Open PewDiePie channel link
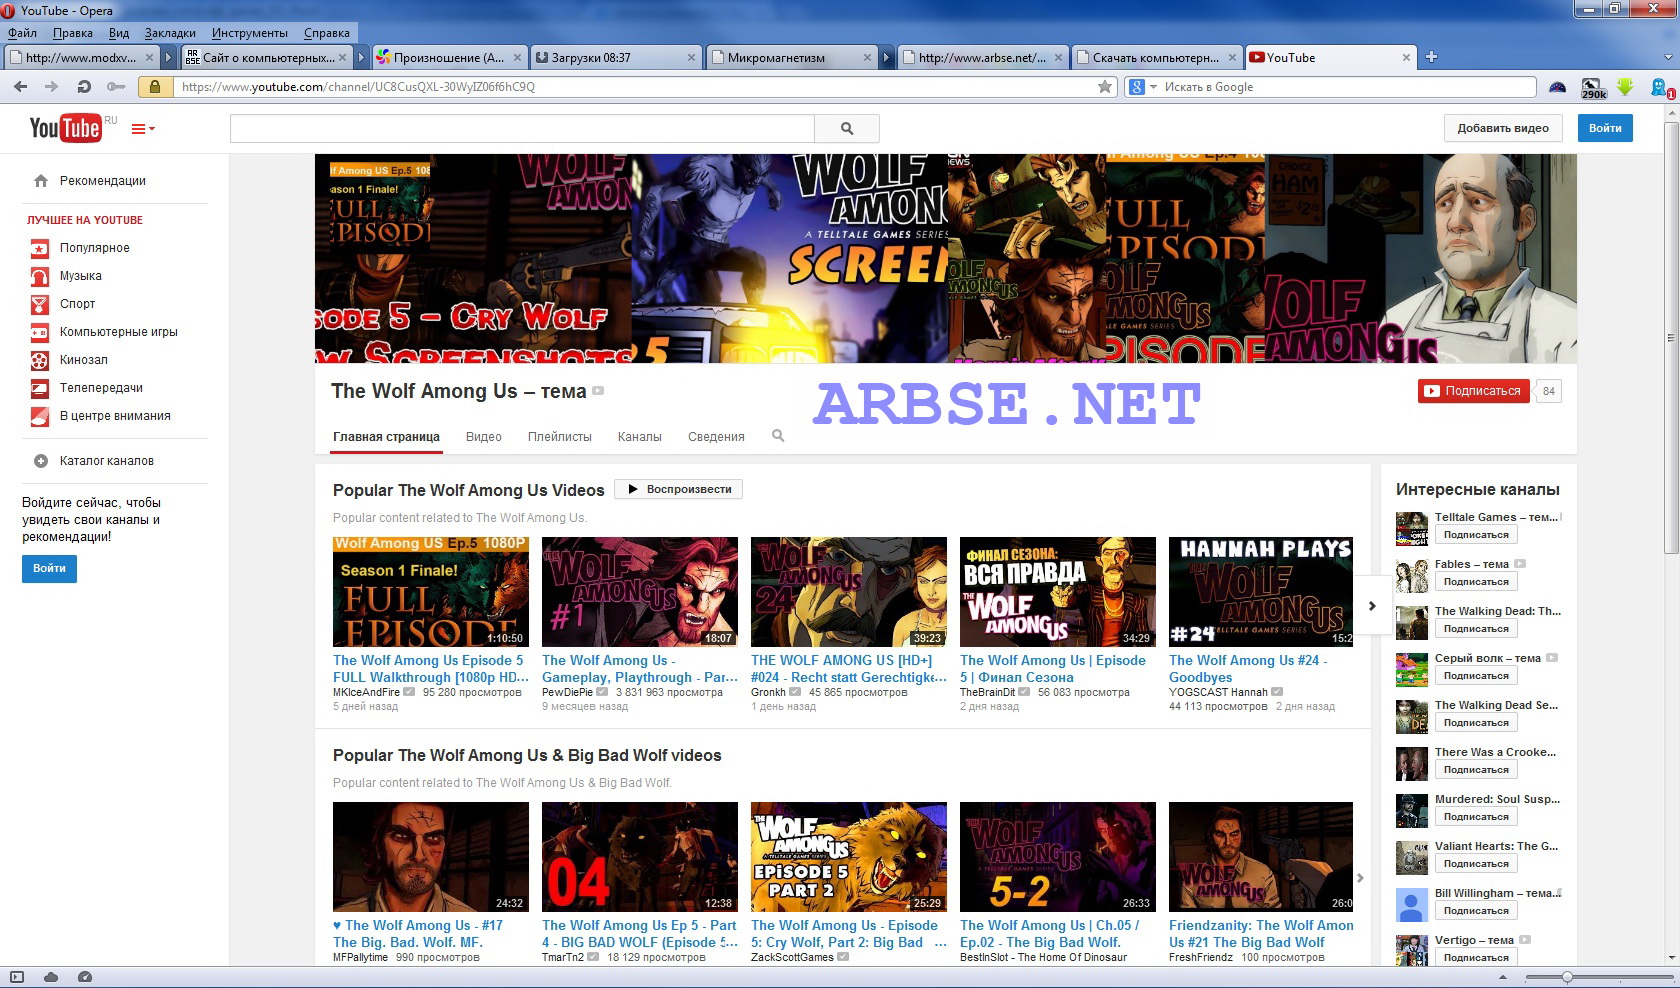Viewport: 1680px width, 988px height. [567, 692]
